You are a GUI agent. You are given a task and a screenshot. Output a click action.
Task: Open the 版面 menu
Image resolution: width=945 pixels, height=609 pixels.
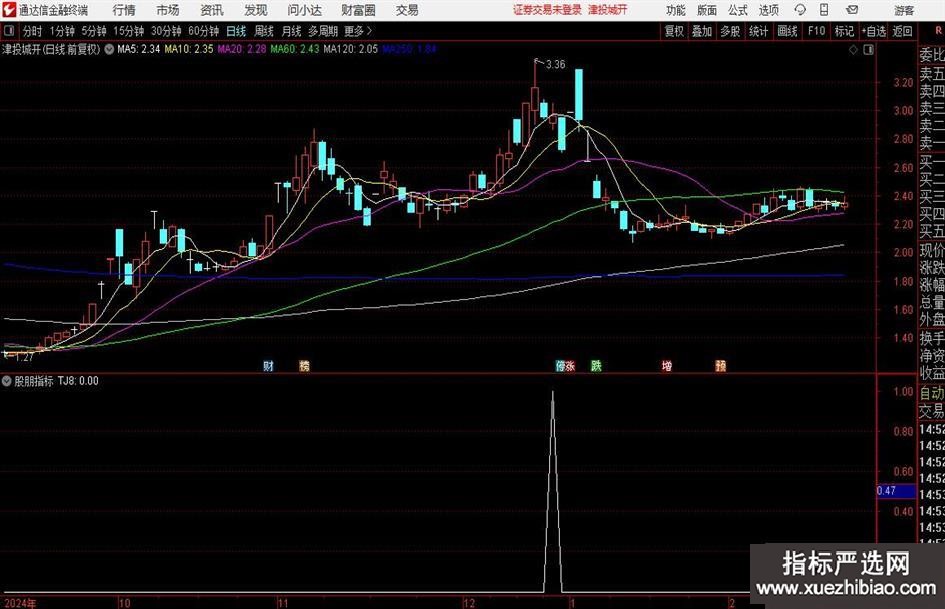pyautogui.click(x=706, y=10)
